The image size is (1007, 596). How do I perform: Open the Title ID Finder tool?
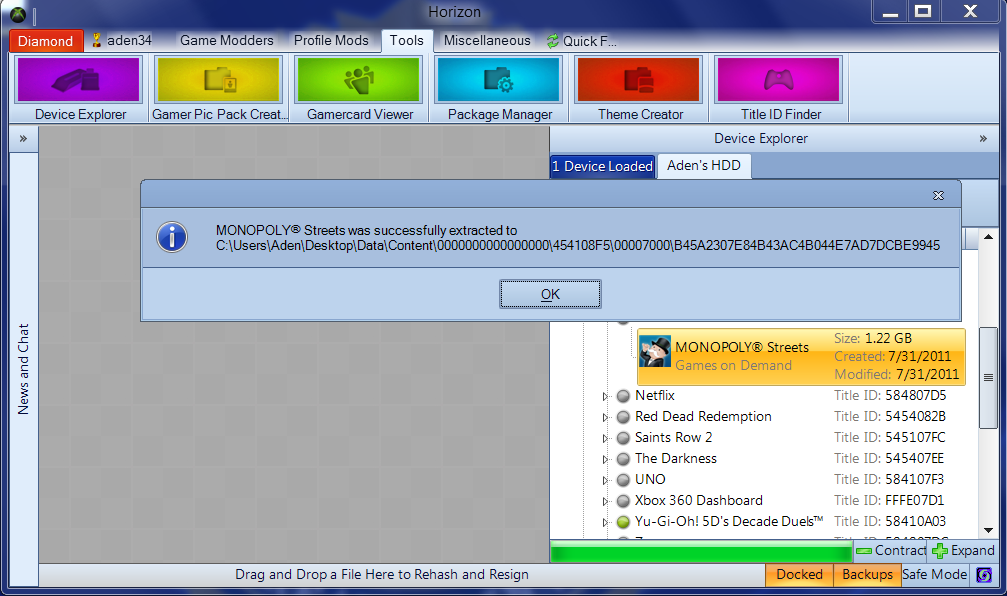tap(780, 80)
